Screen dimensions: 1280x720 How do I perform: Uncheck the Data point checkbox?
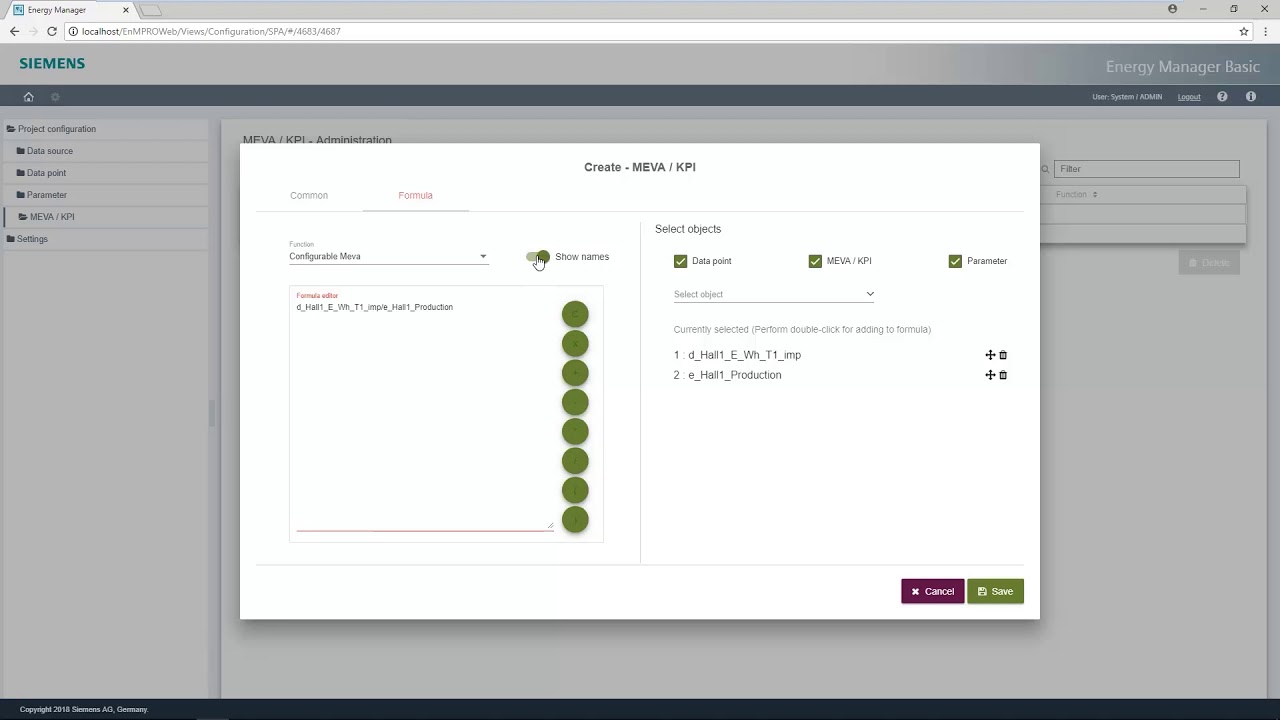681,261
